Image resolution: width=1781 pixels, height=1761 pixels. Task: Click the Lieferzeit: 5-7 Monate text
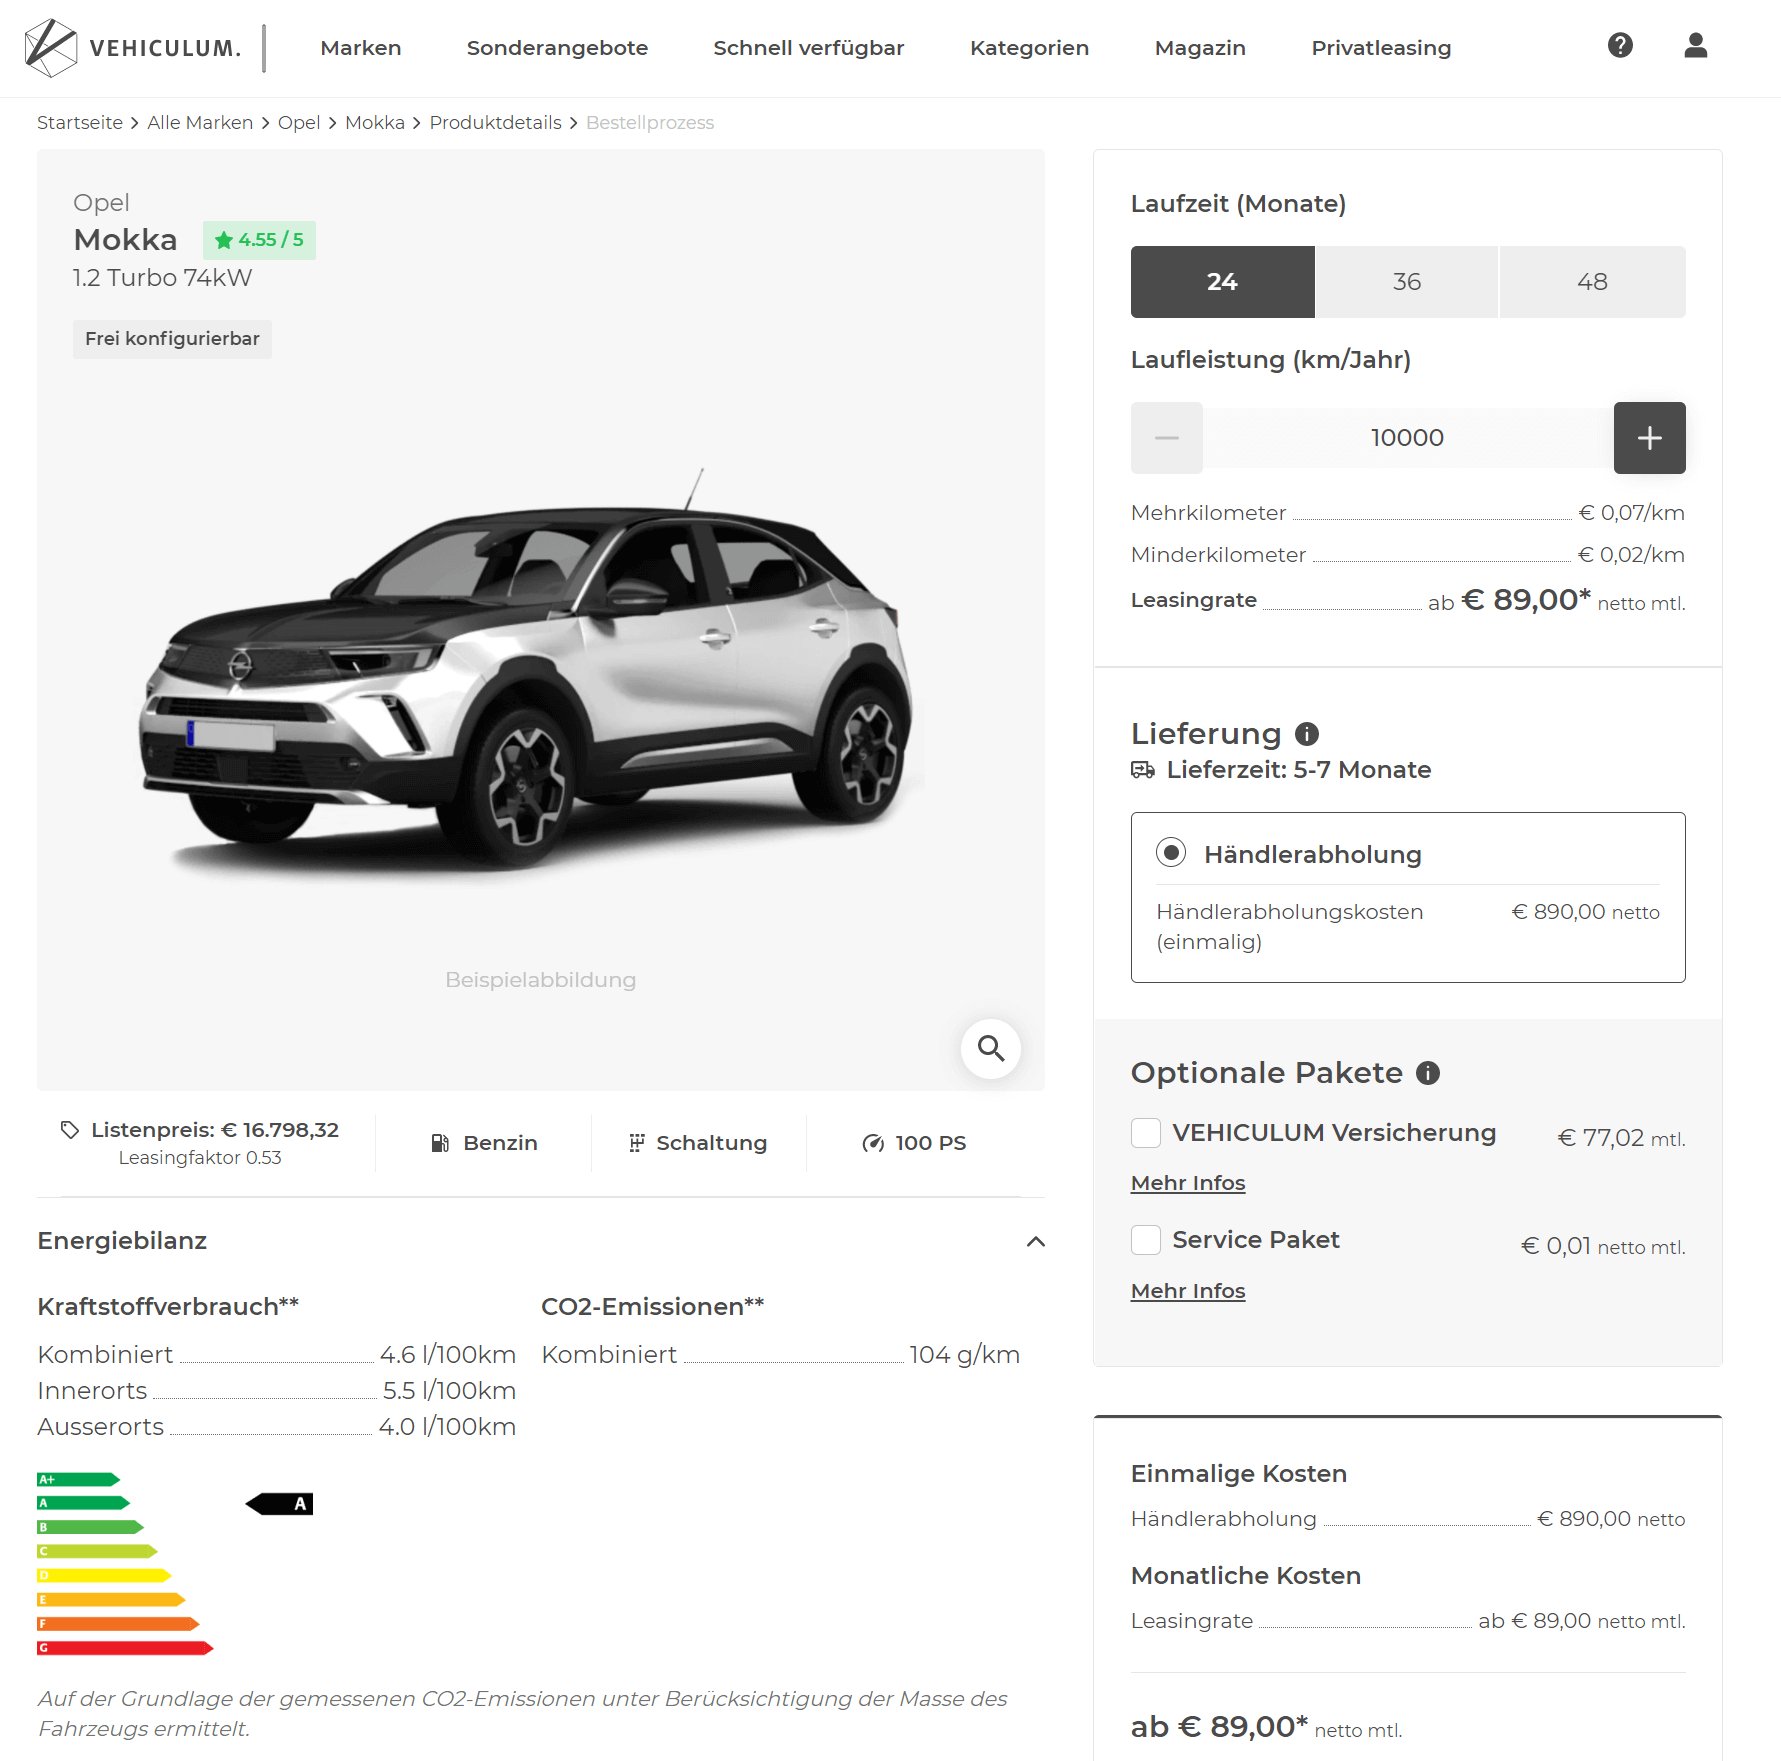tap(1299, 770)
